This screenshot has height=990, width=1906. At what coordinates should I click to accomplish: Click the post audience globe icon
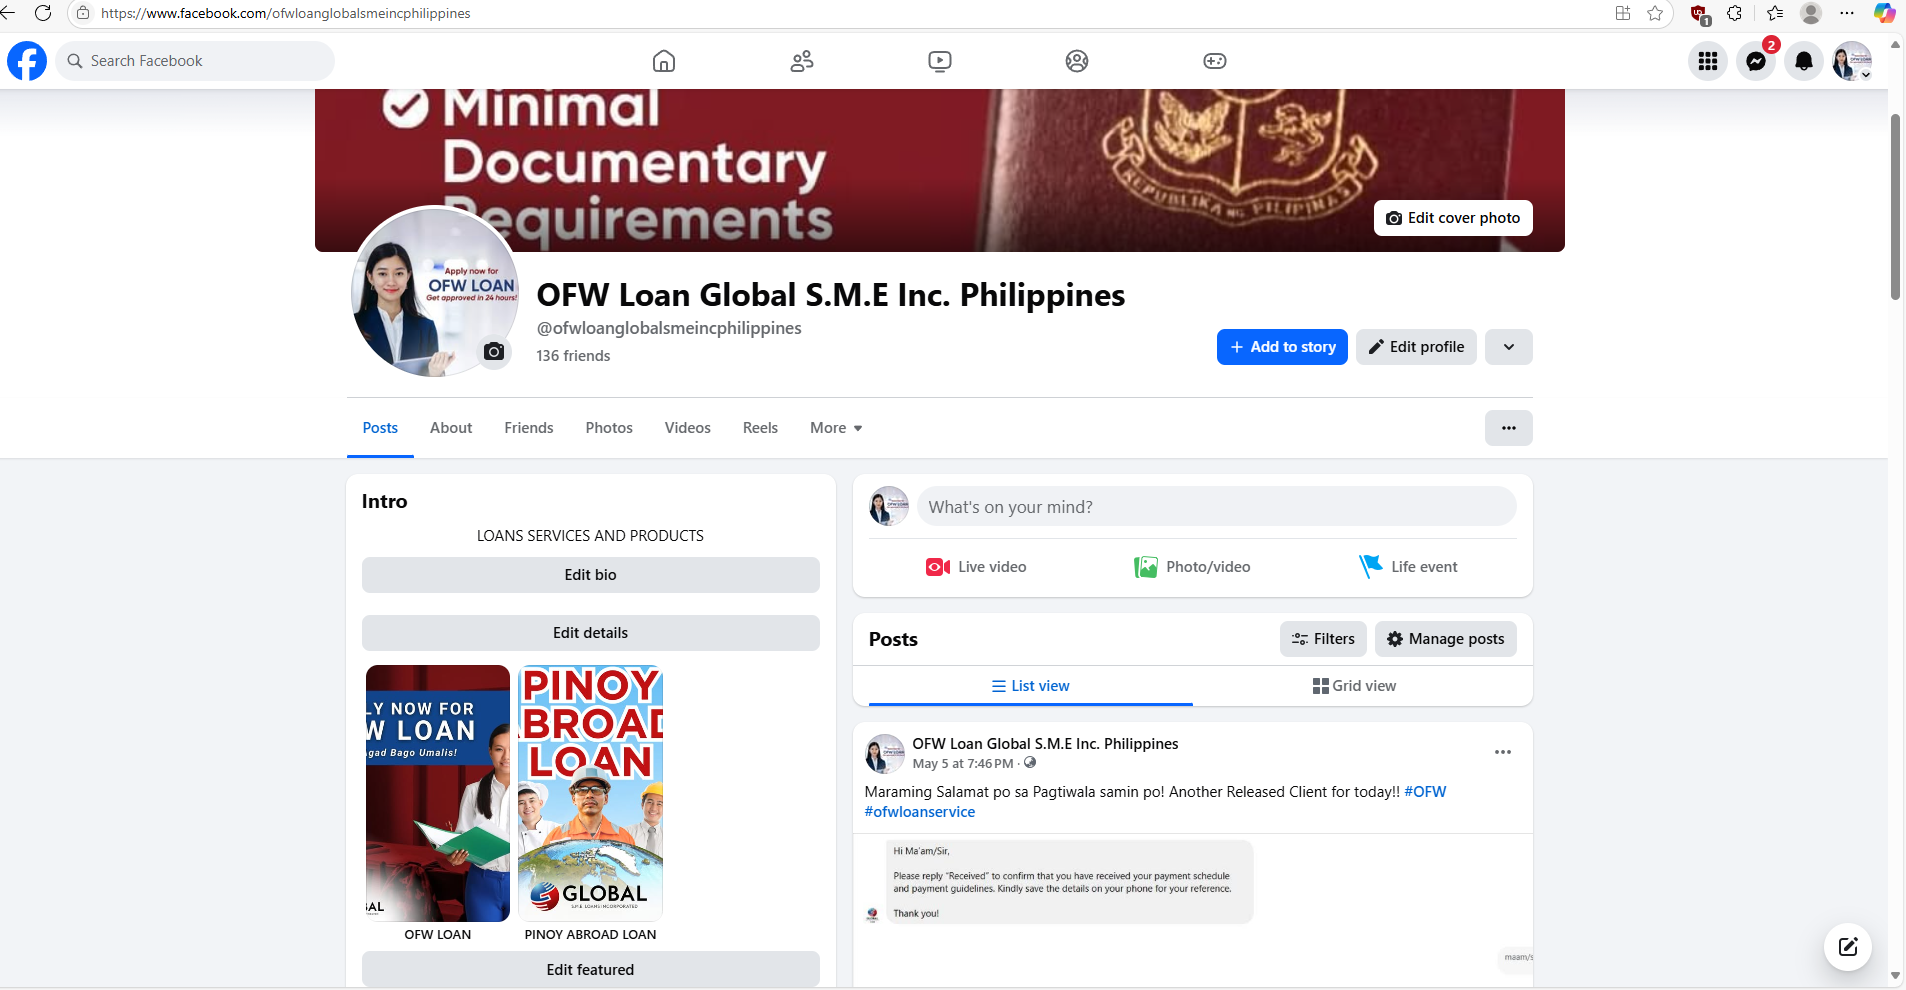(x=1030, y=763)
